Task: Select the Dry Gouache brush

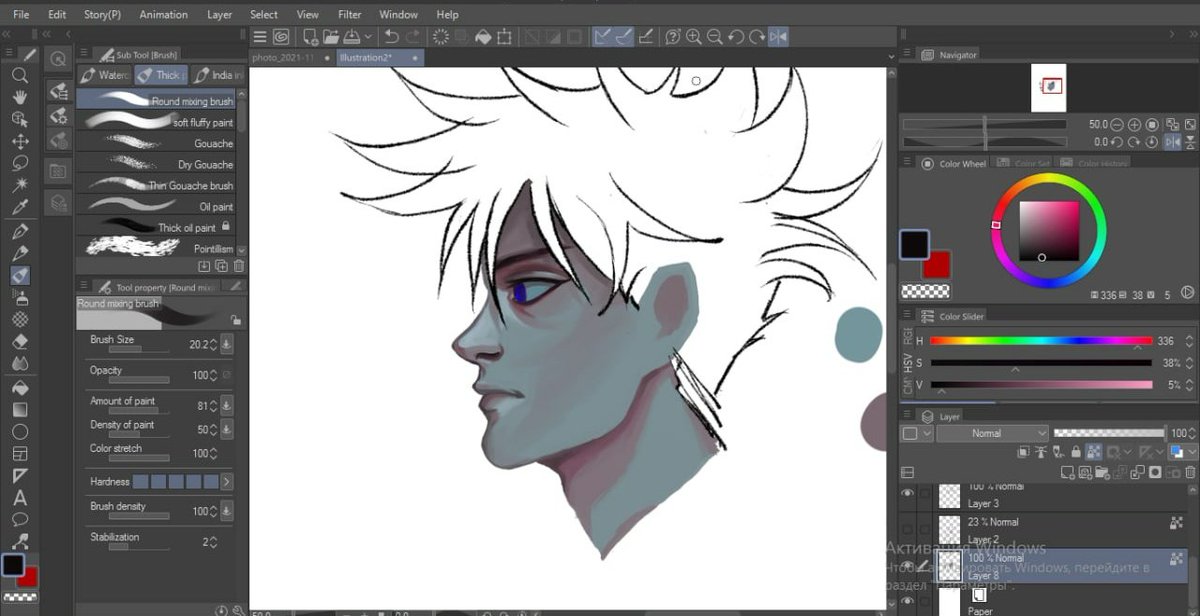Action: (x=156, y=164)
